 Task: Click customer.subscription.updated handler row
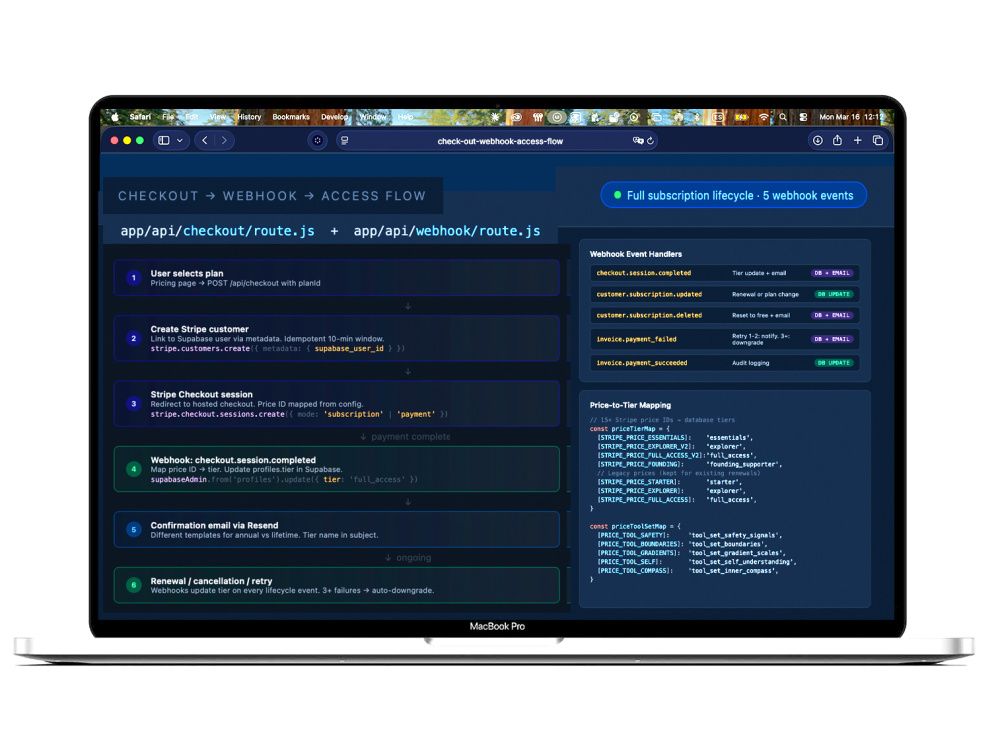[724, 294]
